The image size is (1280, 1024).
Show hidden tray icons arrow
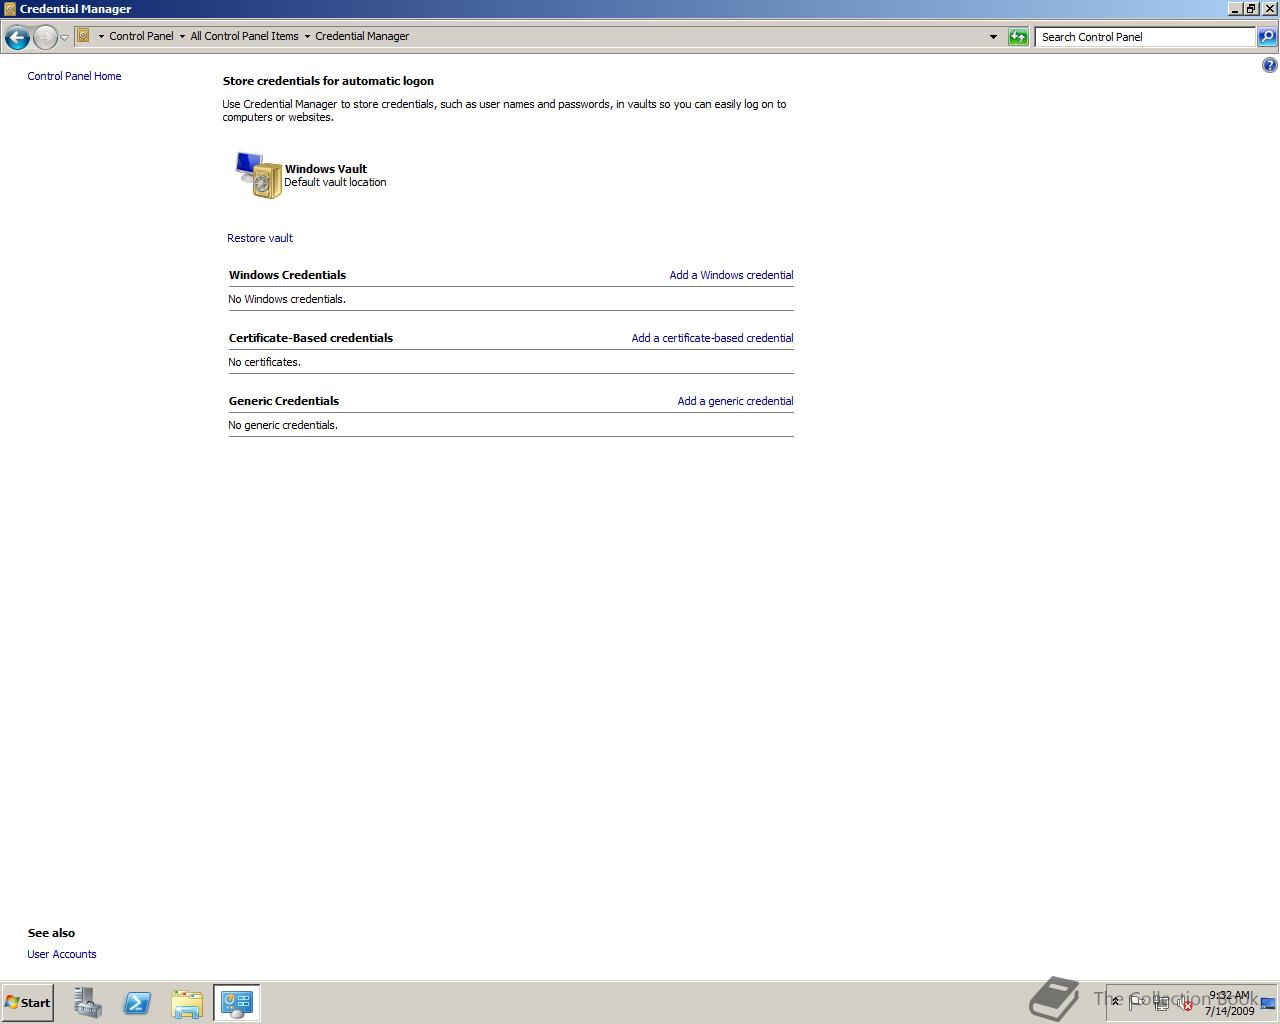pyautogui.click(x=1116, y=1001)
